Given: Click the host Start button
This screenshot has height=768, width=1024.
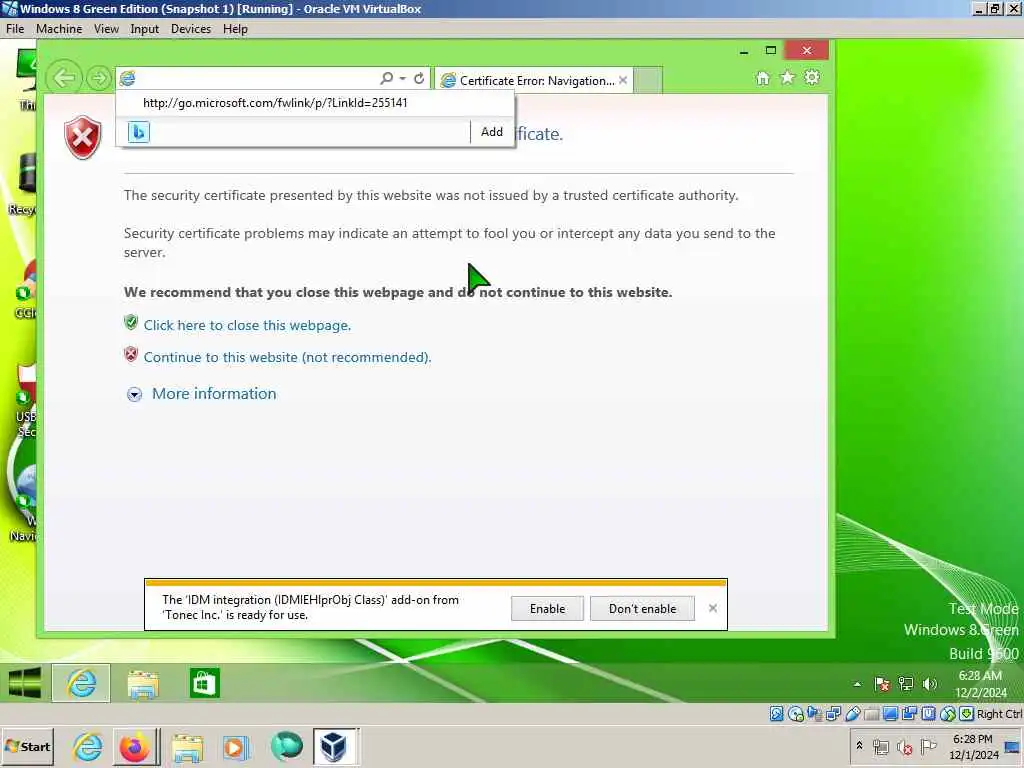Looking at the screenshot, I should point(27,747).
